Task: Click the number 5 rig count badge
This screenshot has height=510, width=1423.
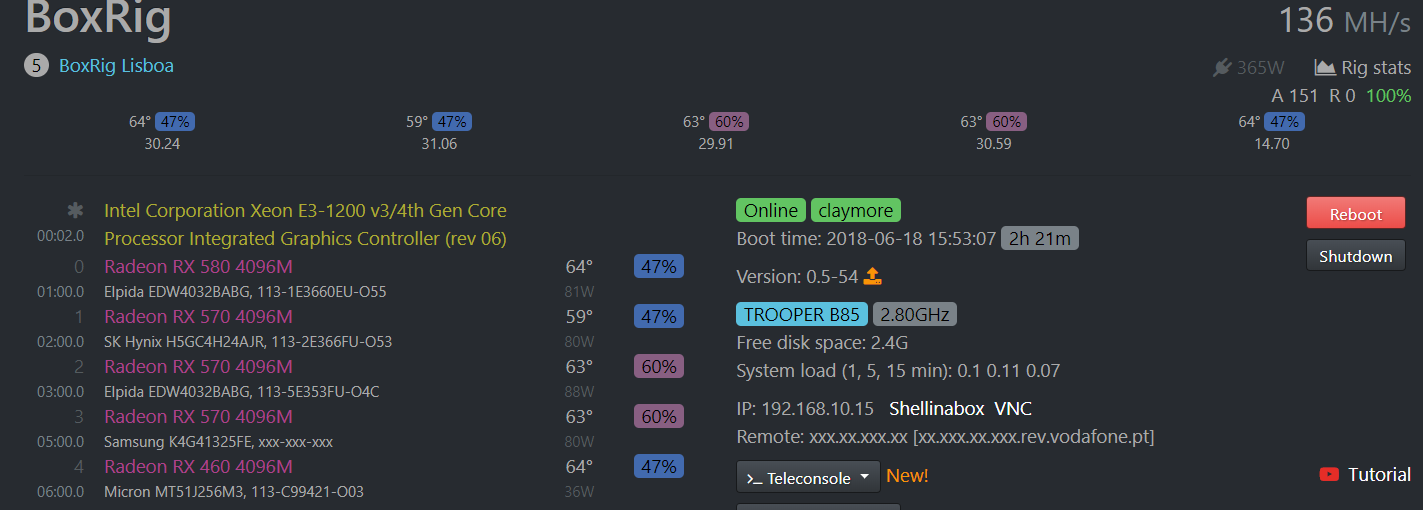Action: point(37,66)
